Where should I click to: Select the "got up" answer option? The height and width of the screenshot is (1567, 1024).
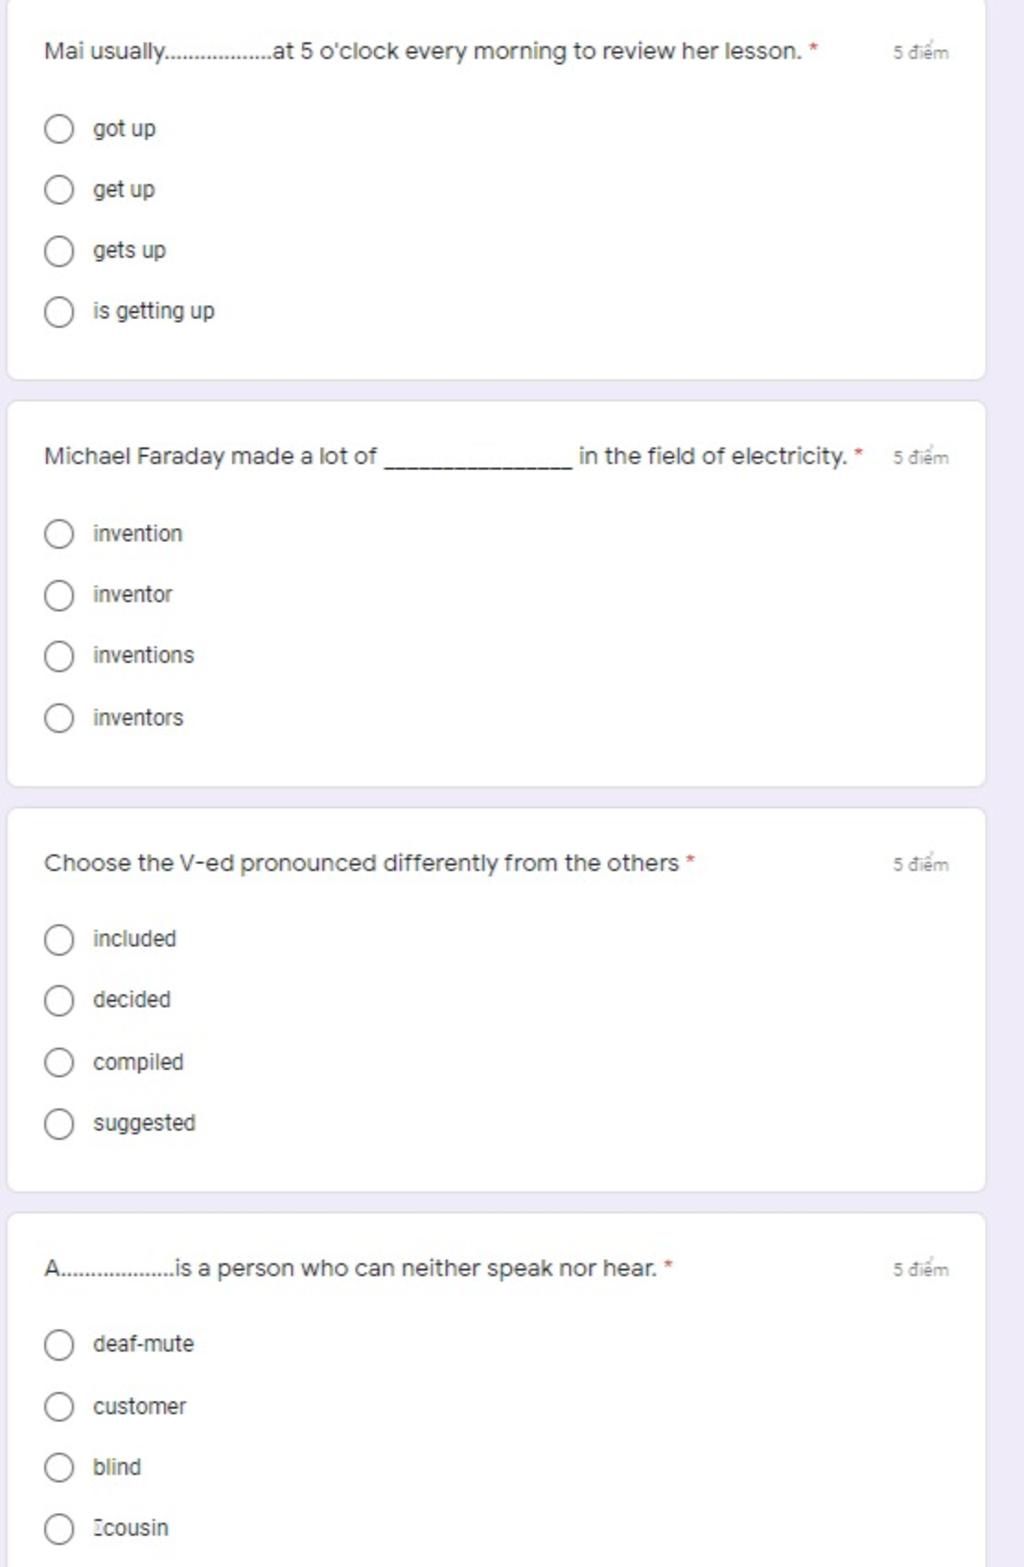coord(59,129)
